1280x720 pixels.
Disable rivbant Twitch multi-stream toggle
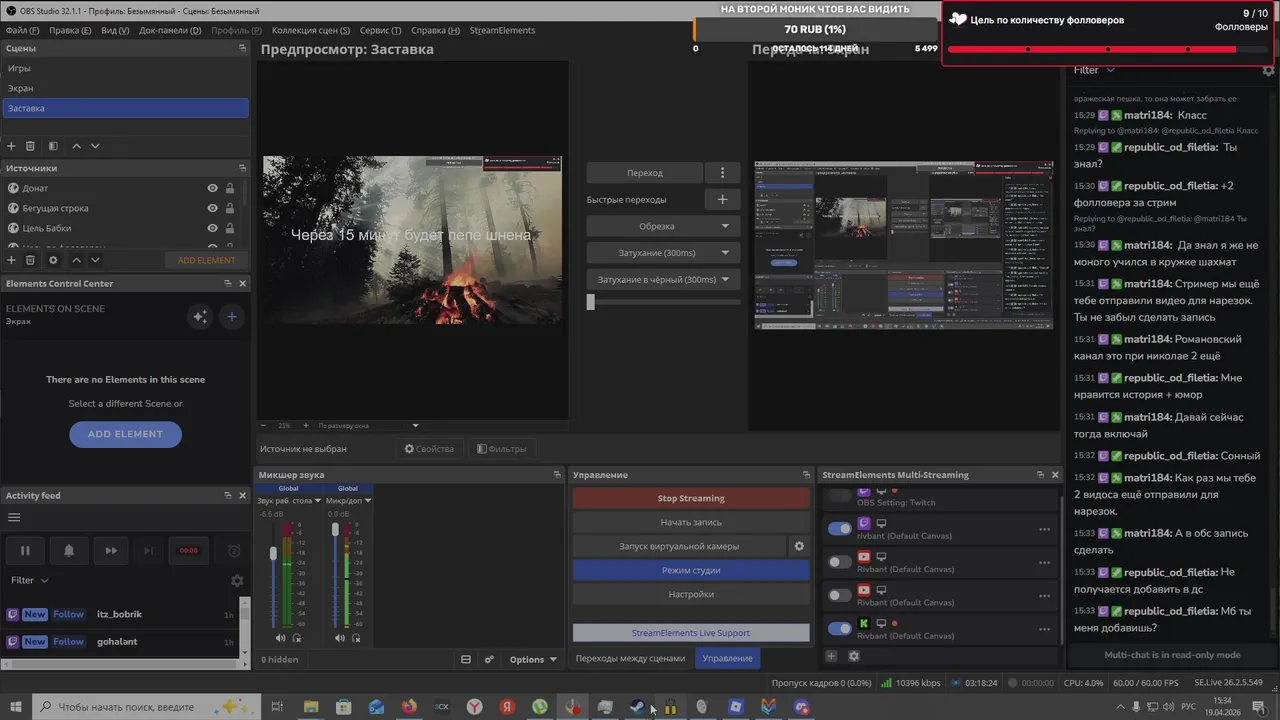tap(840, 528)
